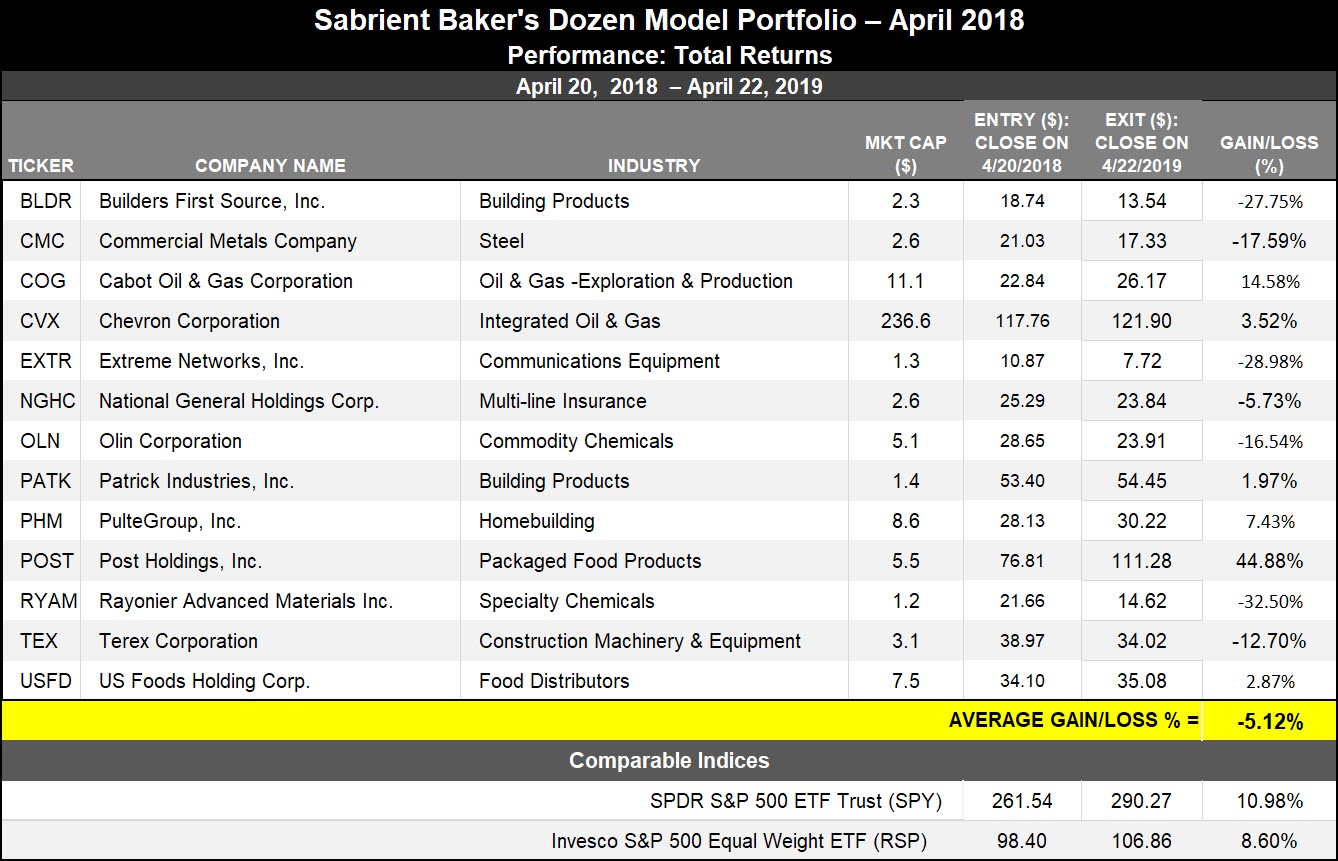Select the BLDR ticker cell
Viewport: 1338px width, 861px height.
coord(46,201)
